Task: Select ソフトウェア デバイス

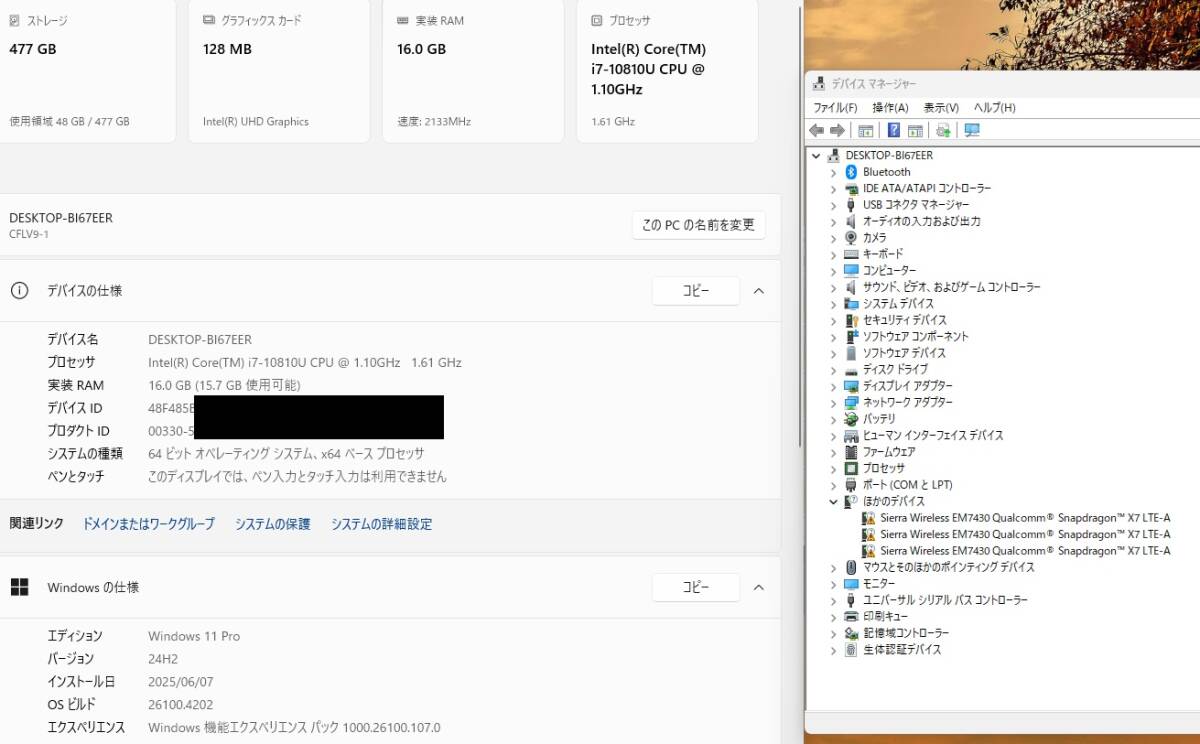Action: [x=904, y=353]
